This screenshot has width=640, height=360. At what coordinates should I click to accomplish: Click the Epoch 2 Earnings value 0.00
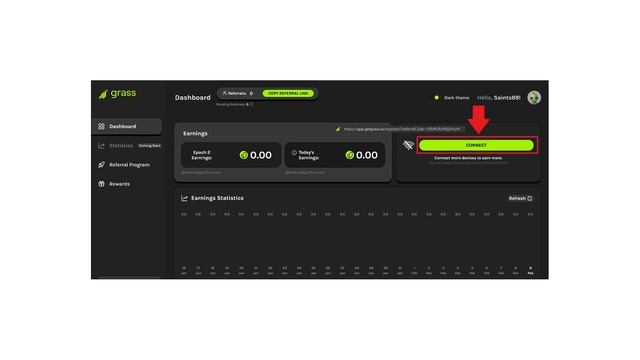(x=261, y=155)
